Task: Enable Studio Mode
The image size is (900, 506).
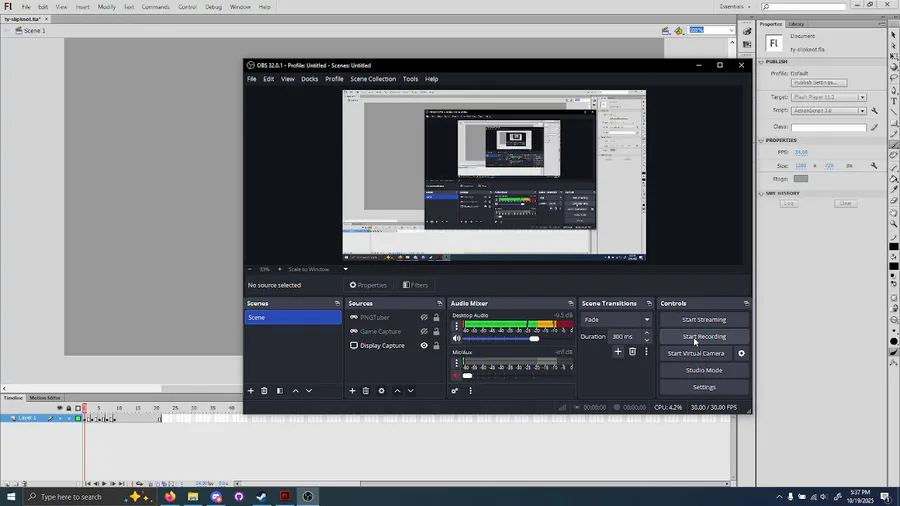Action: coord(704,371)
